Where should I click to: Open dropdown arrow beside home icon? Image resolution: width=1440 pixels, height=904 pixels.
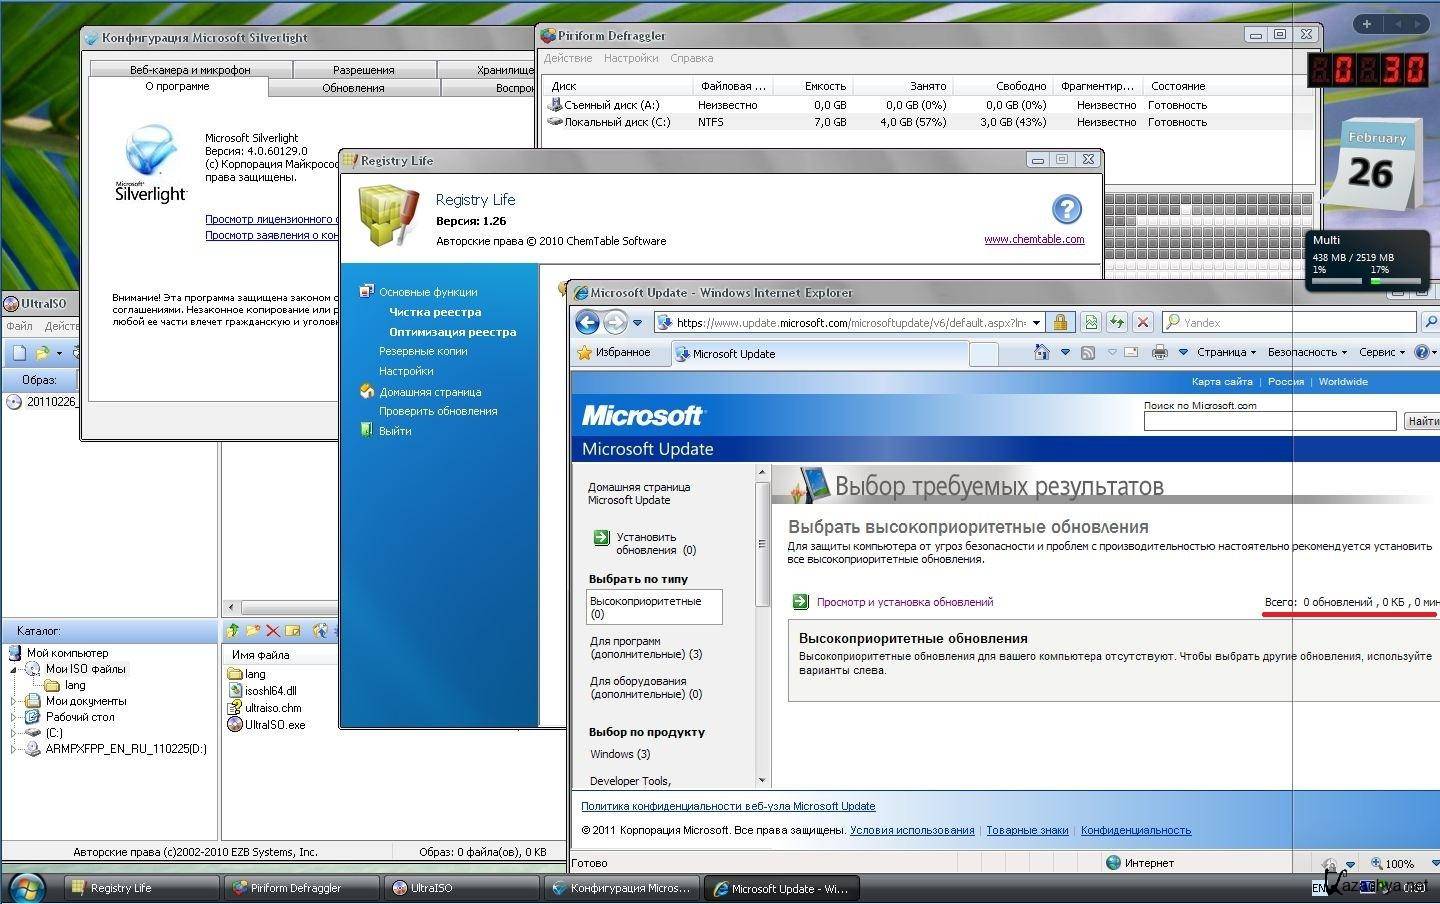tap(1065, 352)
